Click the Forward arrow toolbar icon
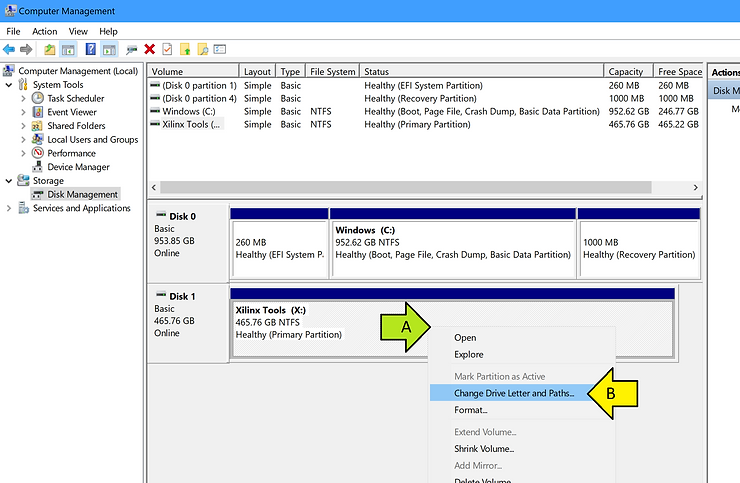The height and width of the screenshot is (483, 740). [26, 49]
